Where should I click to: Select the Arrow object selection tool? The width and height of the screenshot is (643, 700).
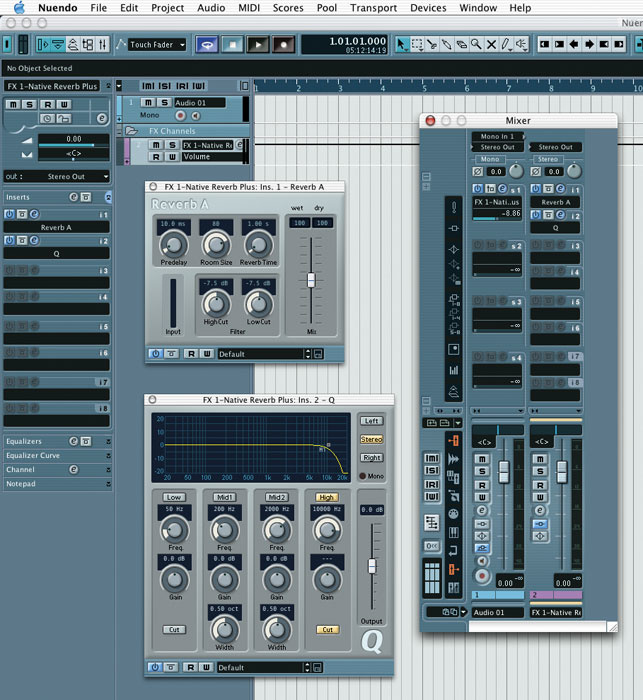coord(402,44)
